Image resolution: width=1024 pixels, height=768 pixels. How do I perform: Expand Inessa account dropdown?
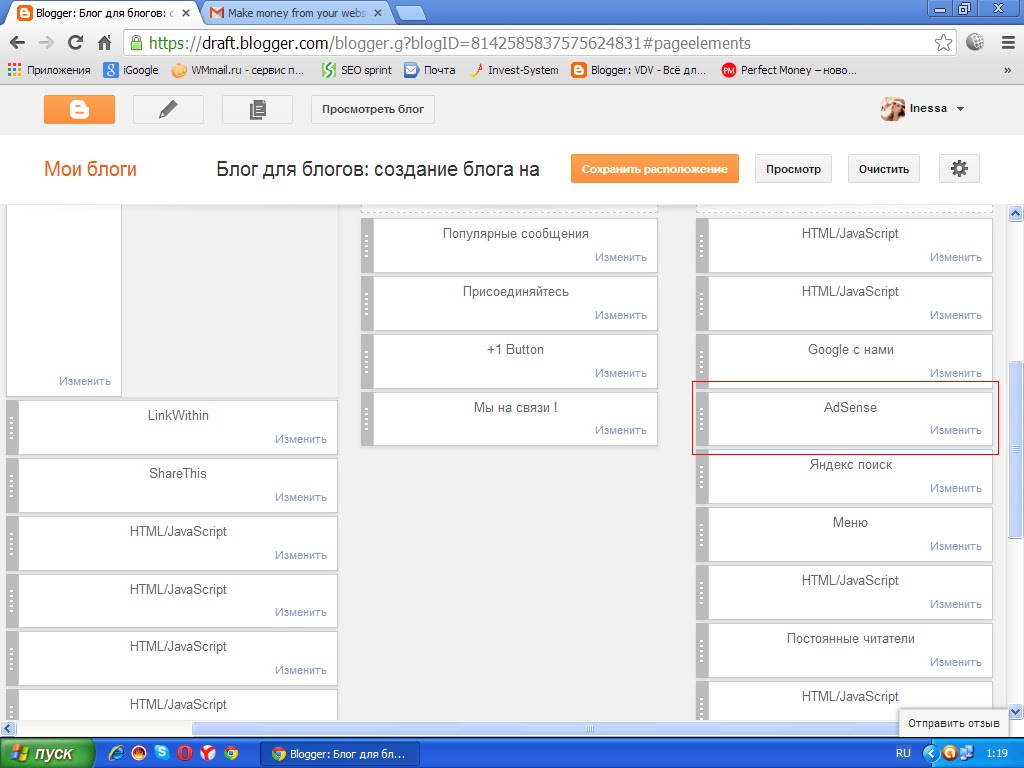961,109
